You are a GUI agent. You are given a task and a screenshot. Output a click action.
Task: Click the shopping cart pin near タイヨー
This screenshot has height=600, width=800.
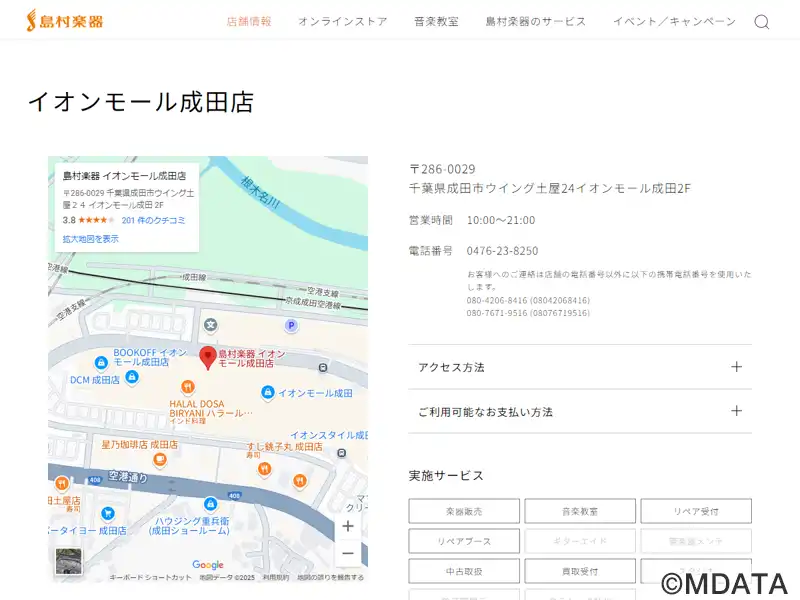(x=108, y=513)
